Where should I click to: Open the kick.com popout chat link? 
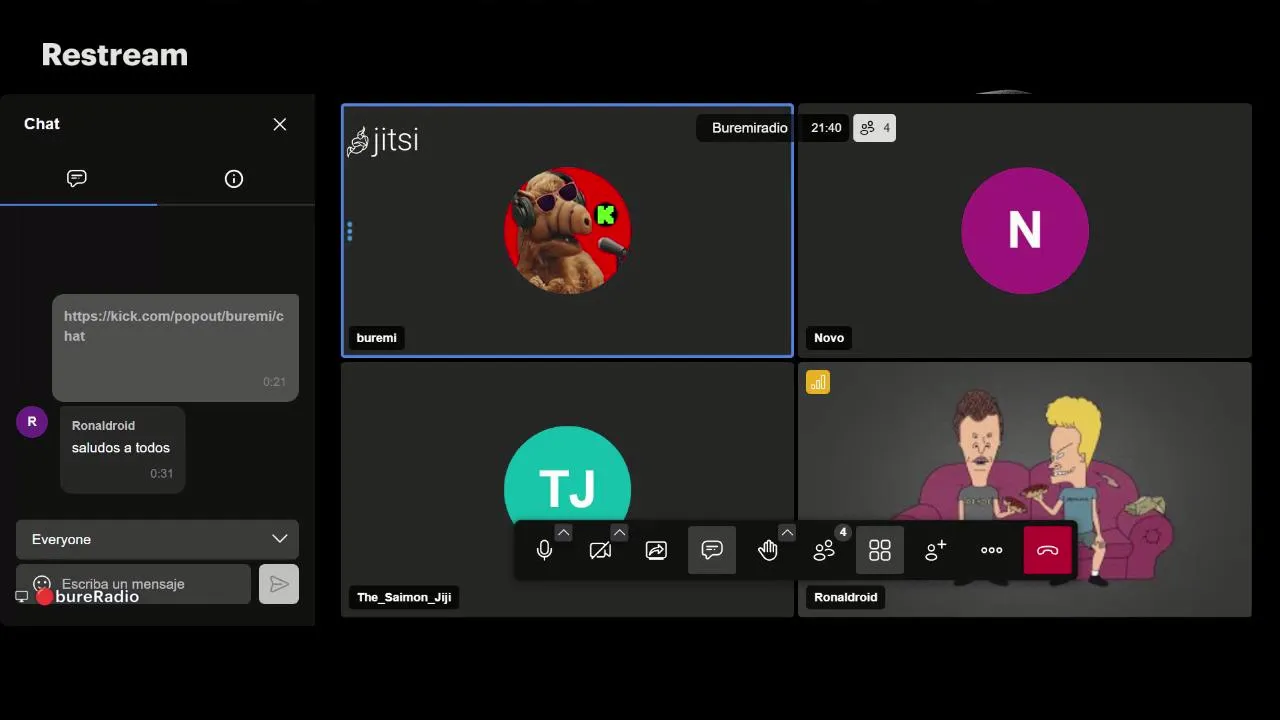point(174,326)
